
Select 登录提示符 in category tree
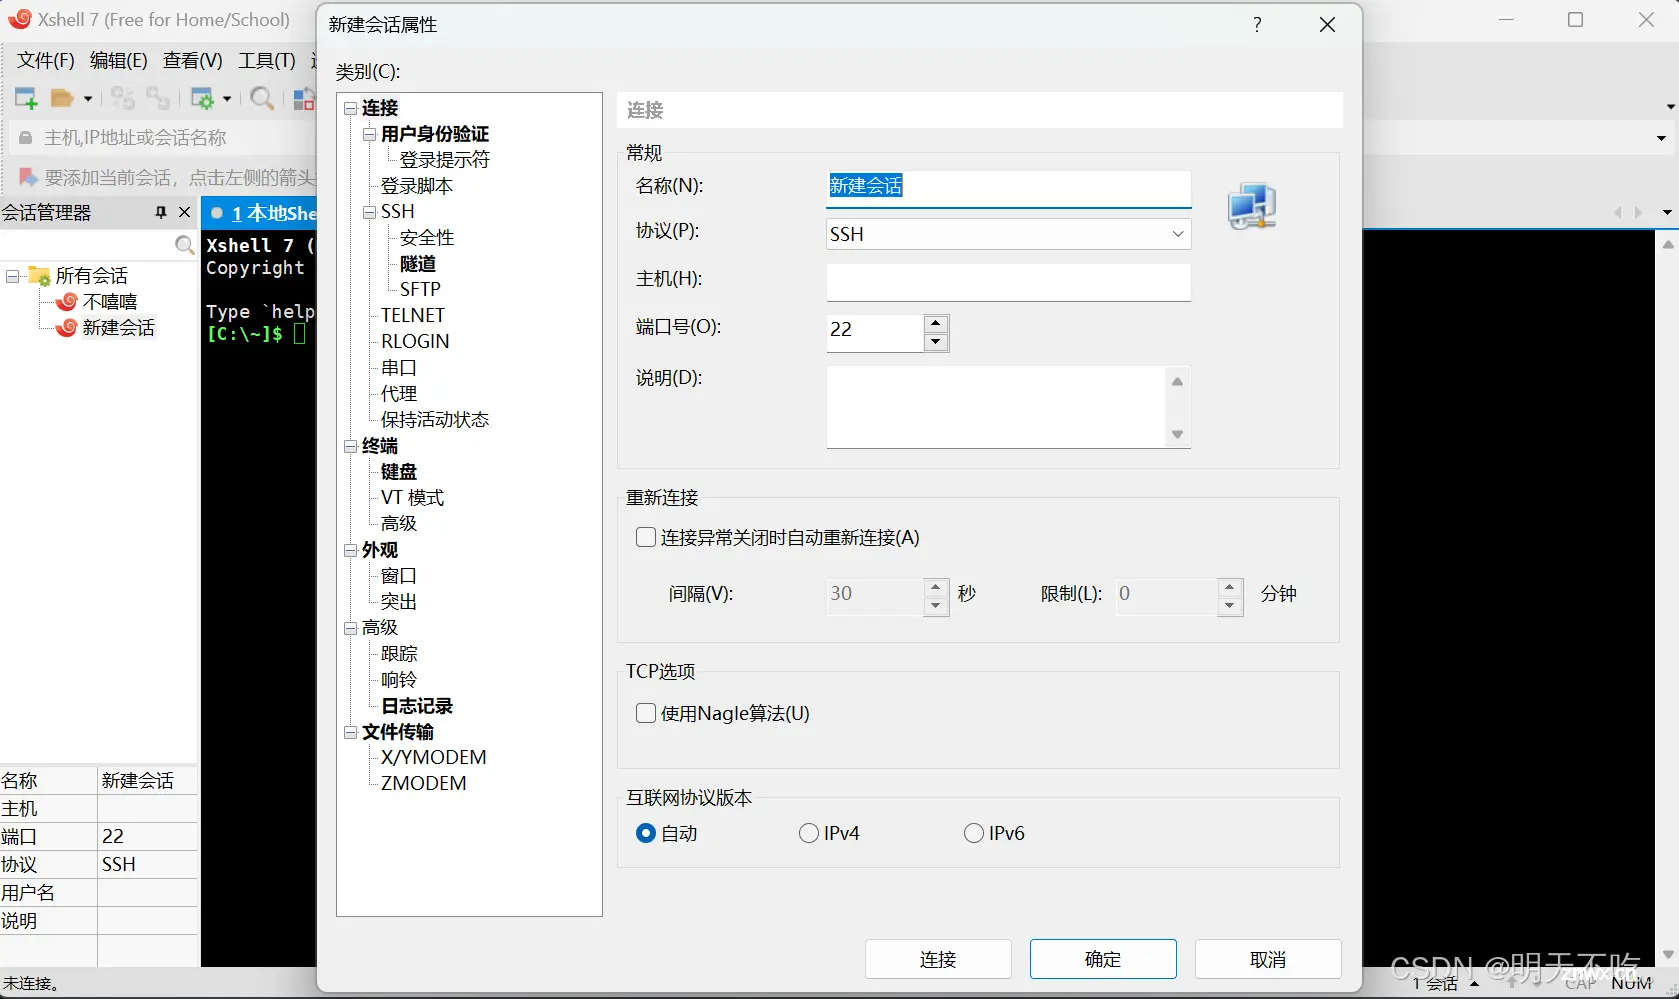445,160
